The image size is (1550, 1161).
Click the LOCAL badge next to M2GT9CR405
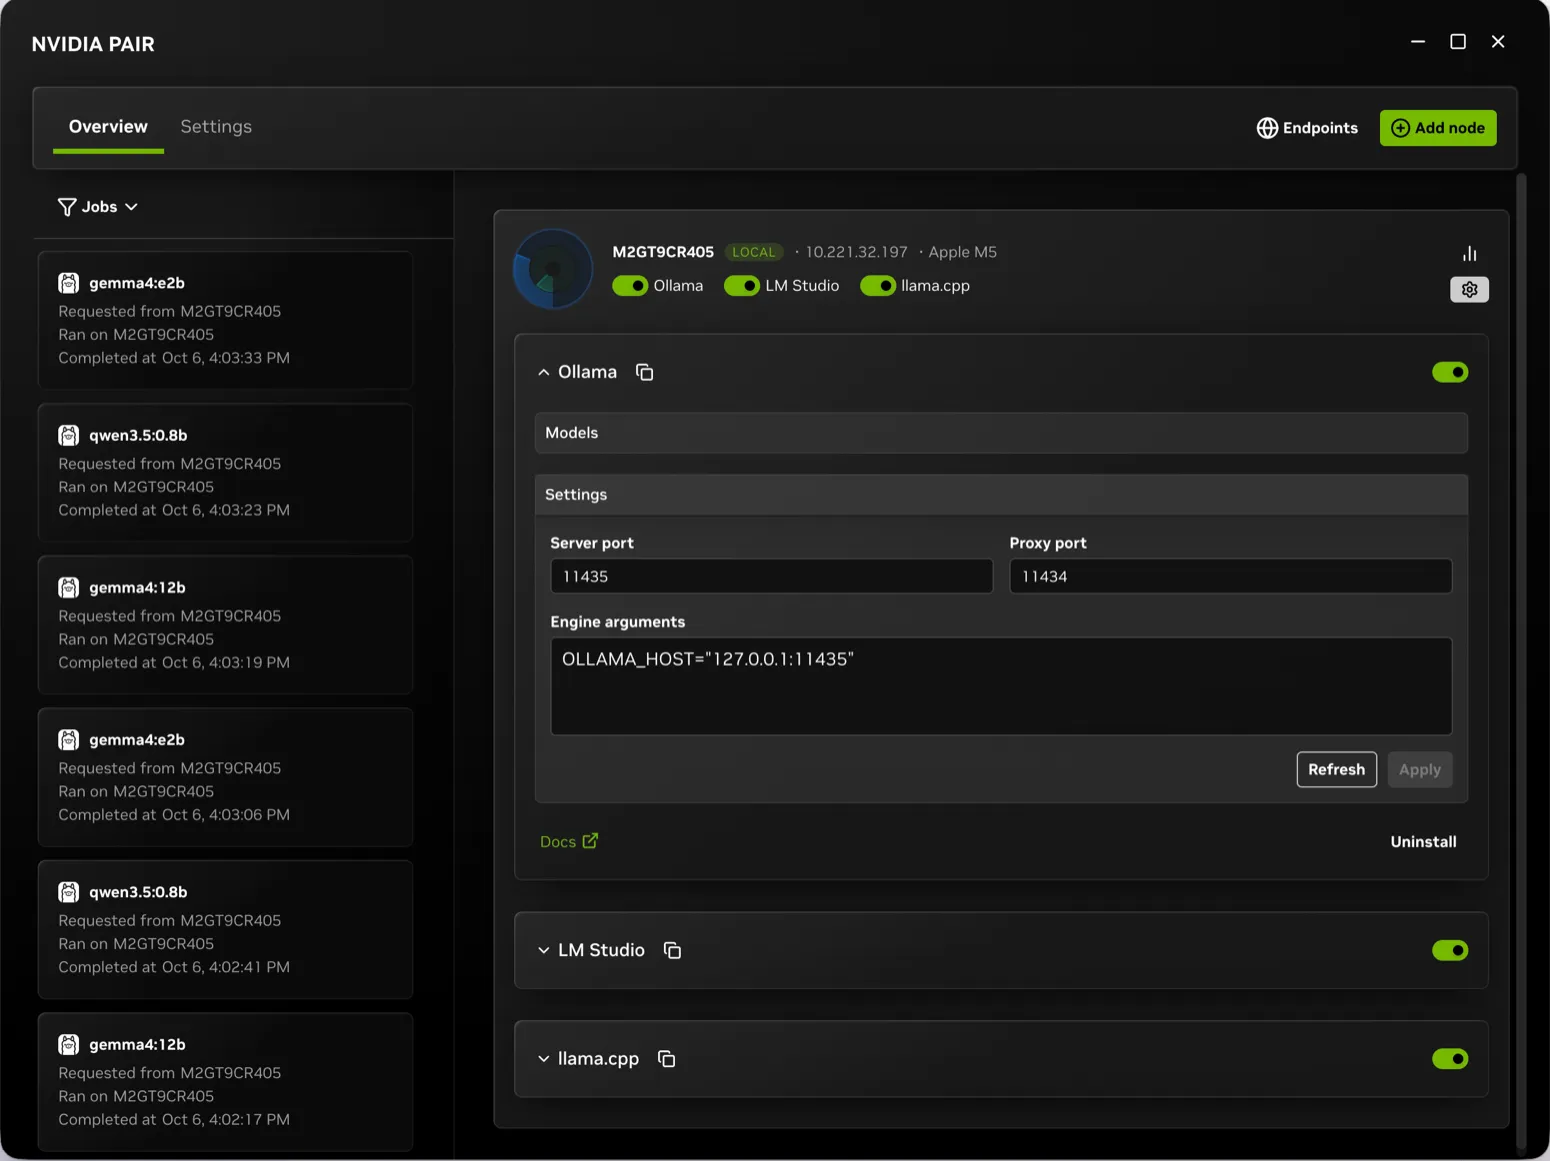pyautogui.click(x=753, y=252)
